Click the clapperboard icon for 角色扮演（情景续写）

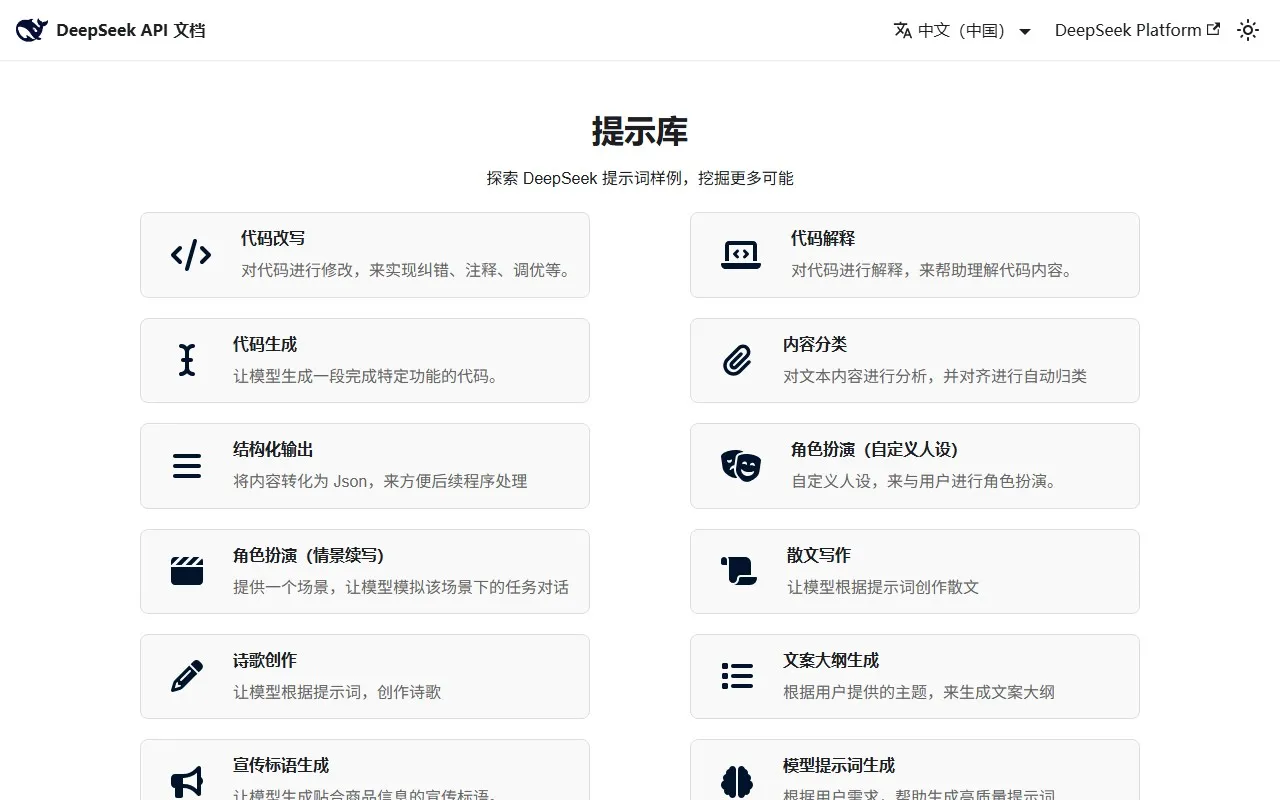coord(187,571)
